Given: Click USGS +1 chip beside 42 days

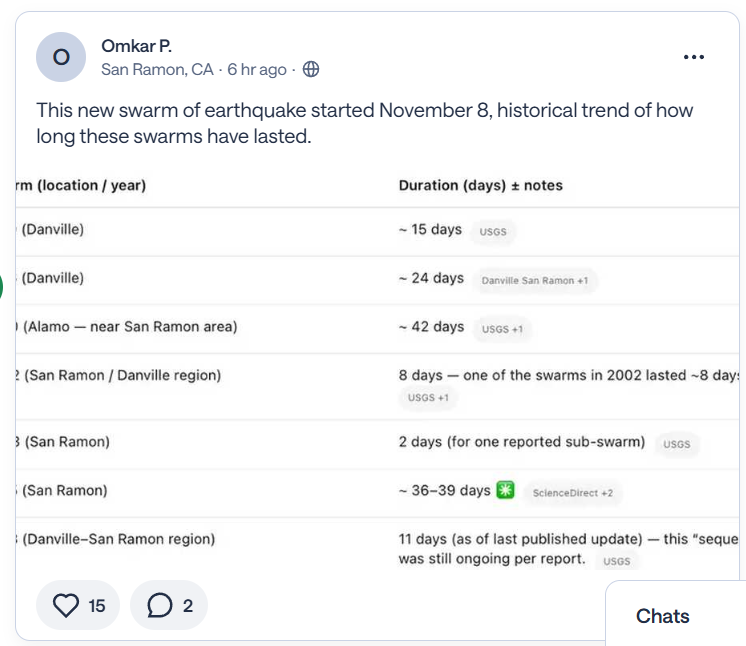Looking at the screenshot, I should coord(503,329).
